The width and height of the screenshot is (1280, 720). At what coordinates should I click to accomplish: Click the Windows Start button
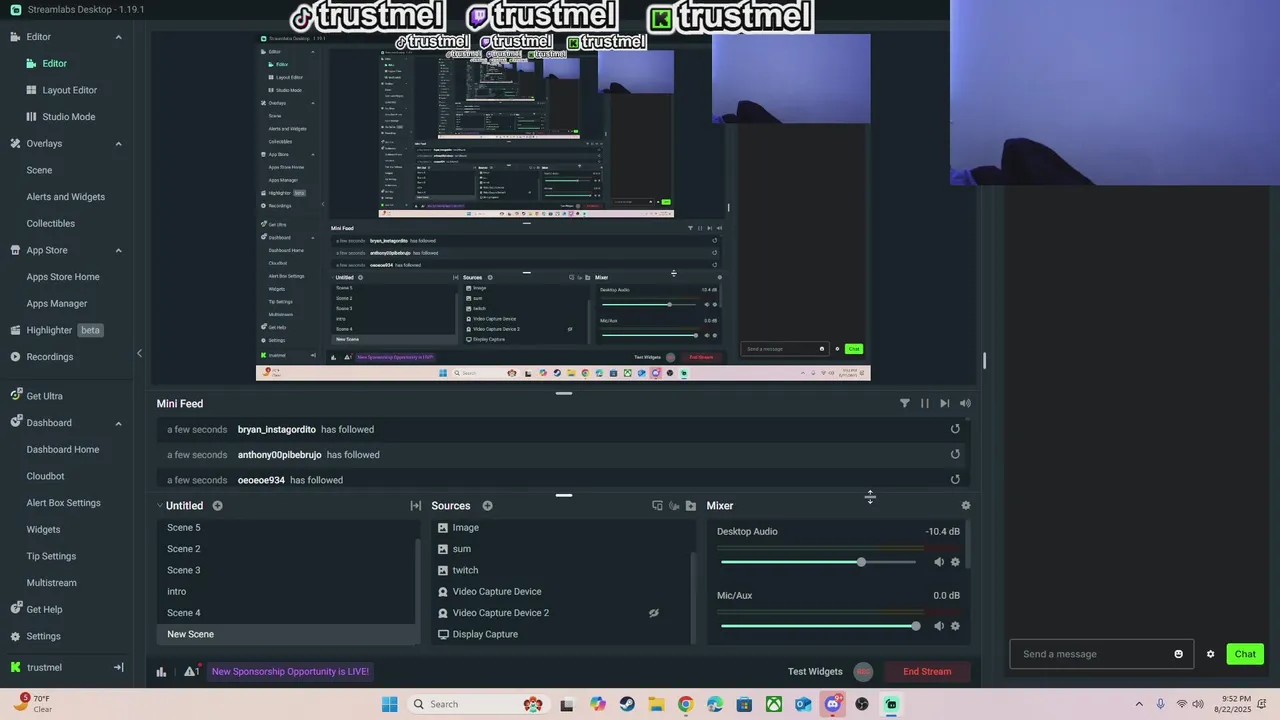(390, 704)
